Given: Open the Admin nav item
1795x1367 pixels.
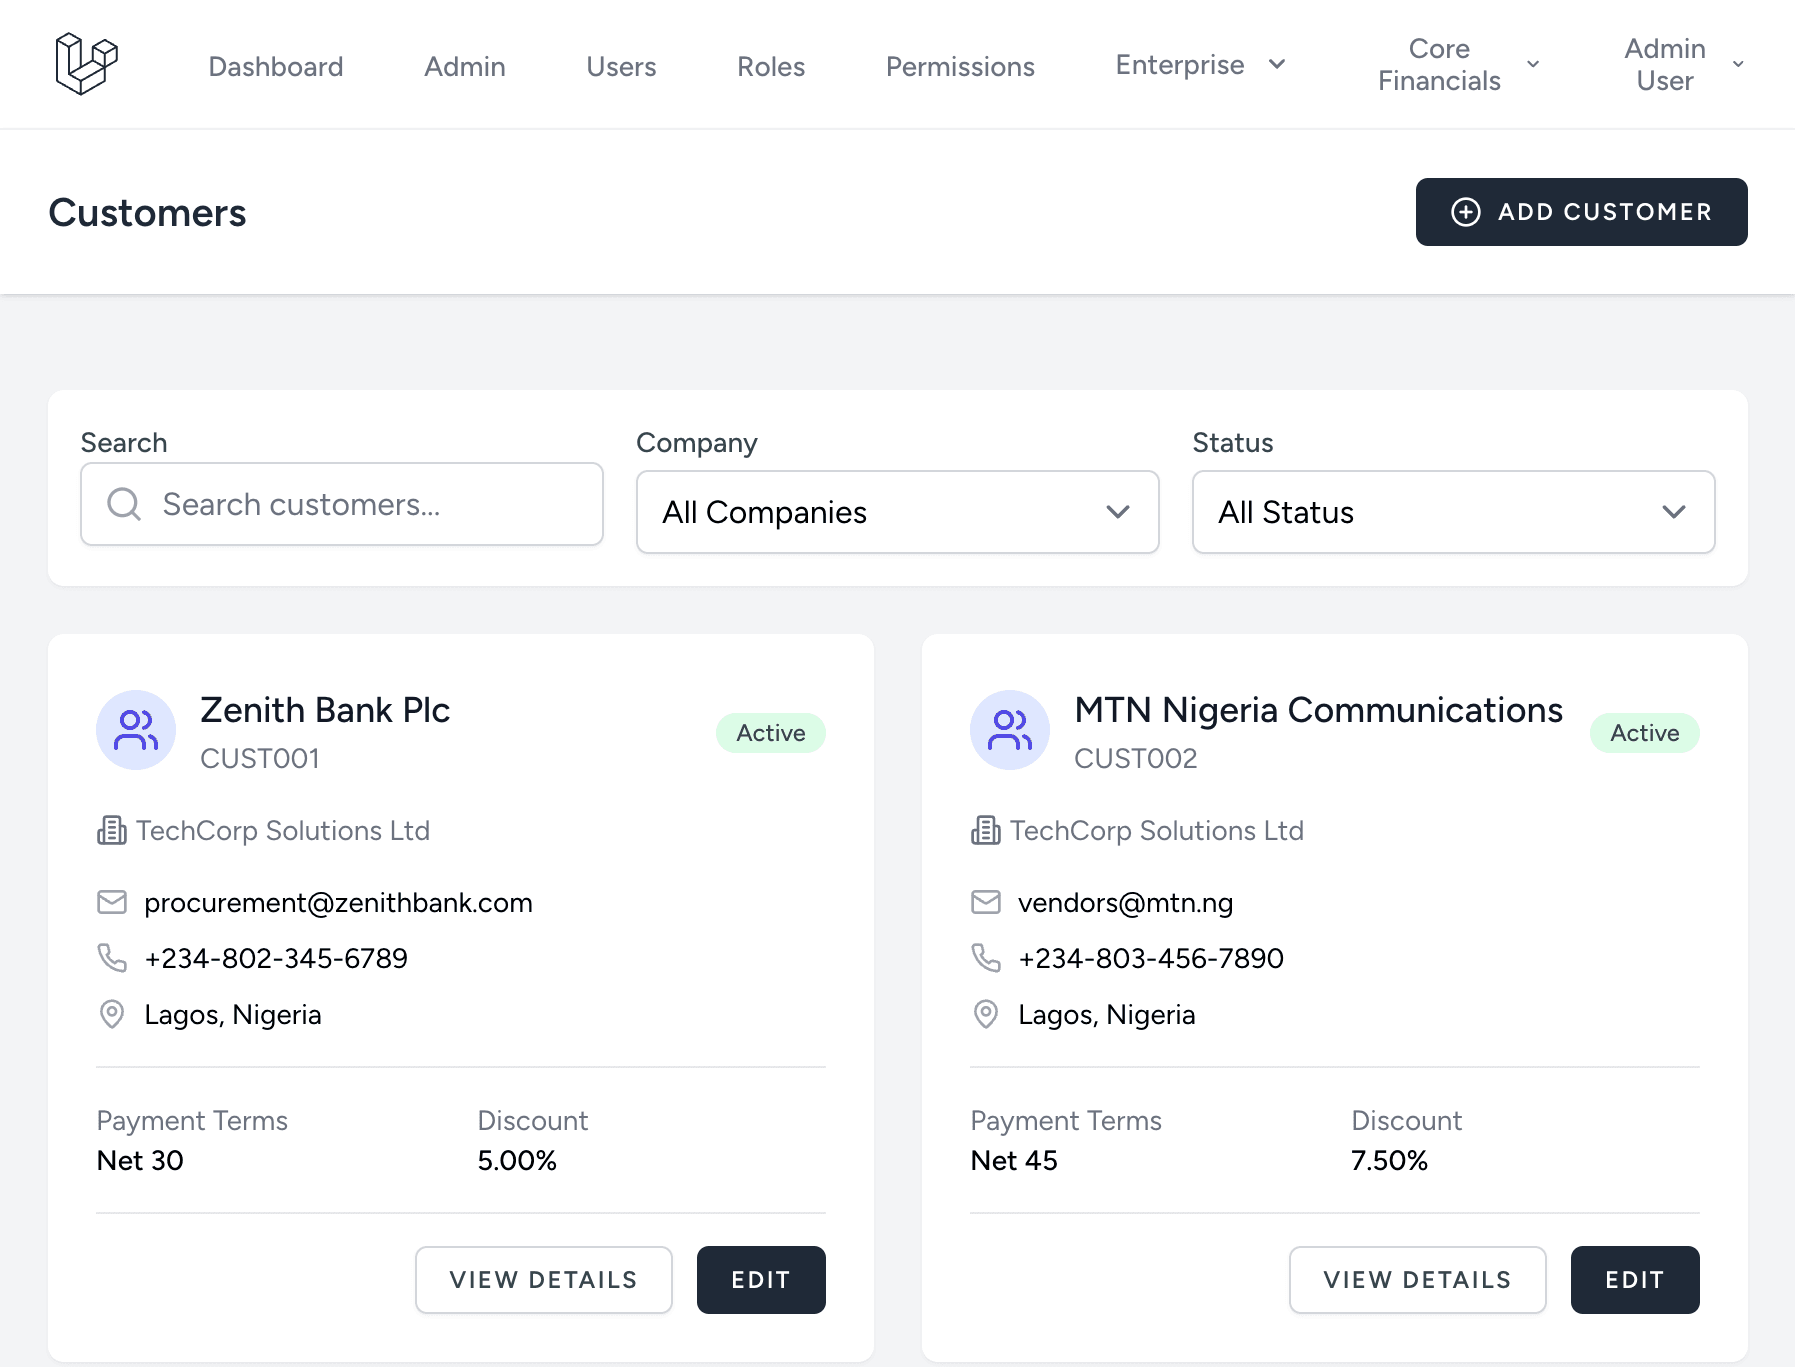Looking at the screenshot, I should [x=465, y=66].
